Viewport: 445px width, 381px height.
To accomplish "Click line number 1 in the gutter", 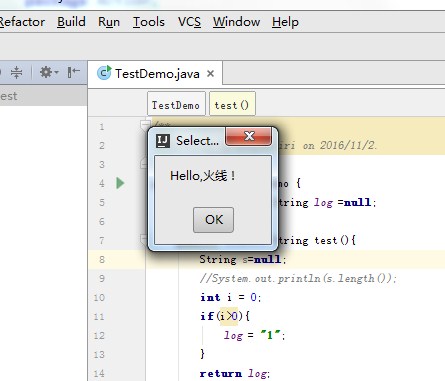I will click(102, 127).
